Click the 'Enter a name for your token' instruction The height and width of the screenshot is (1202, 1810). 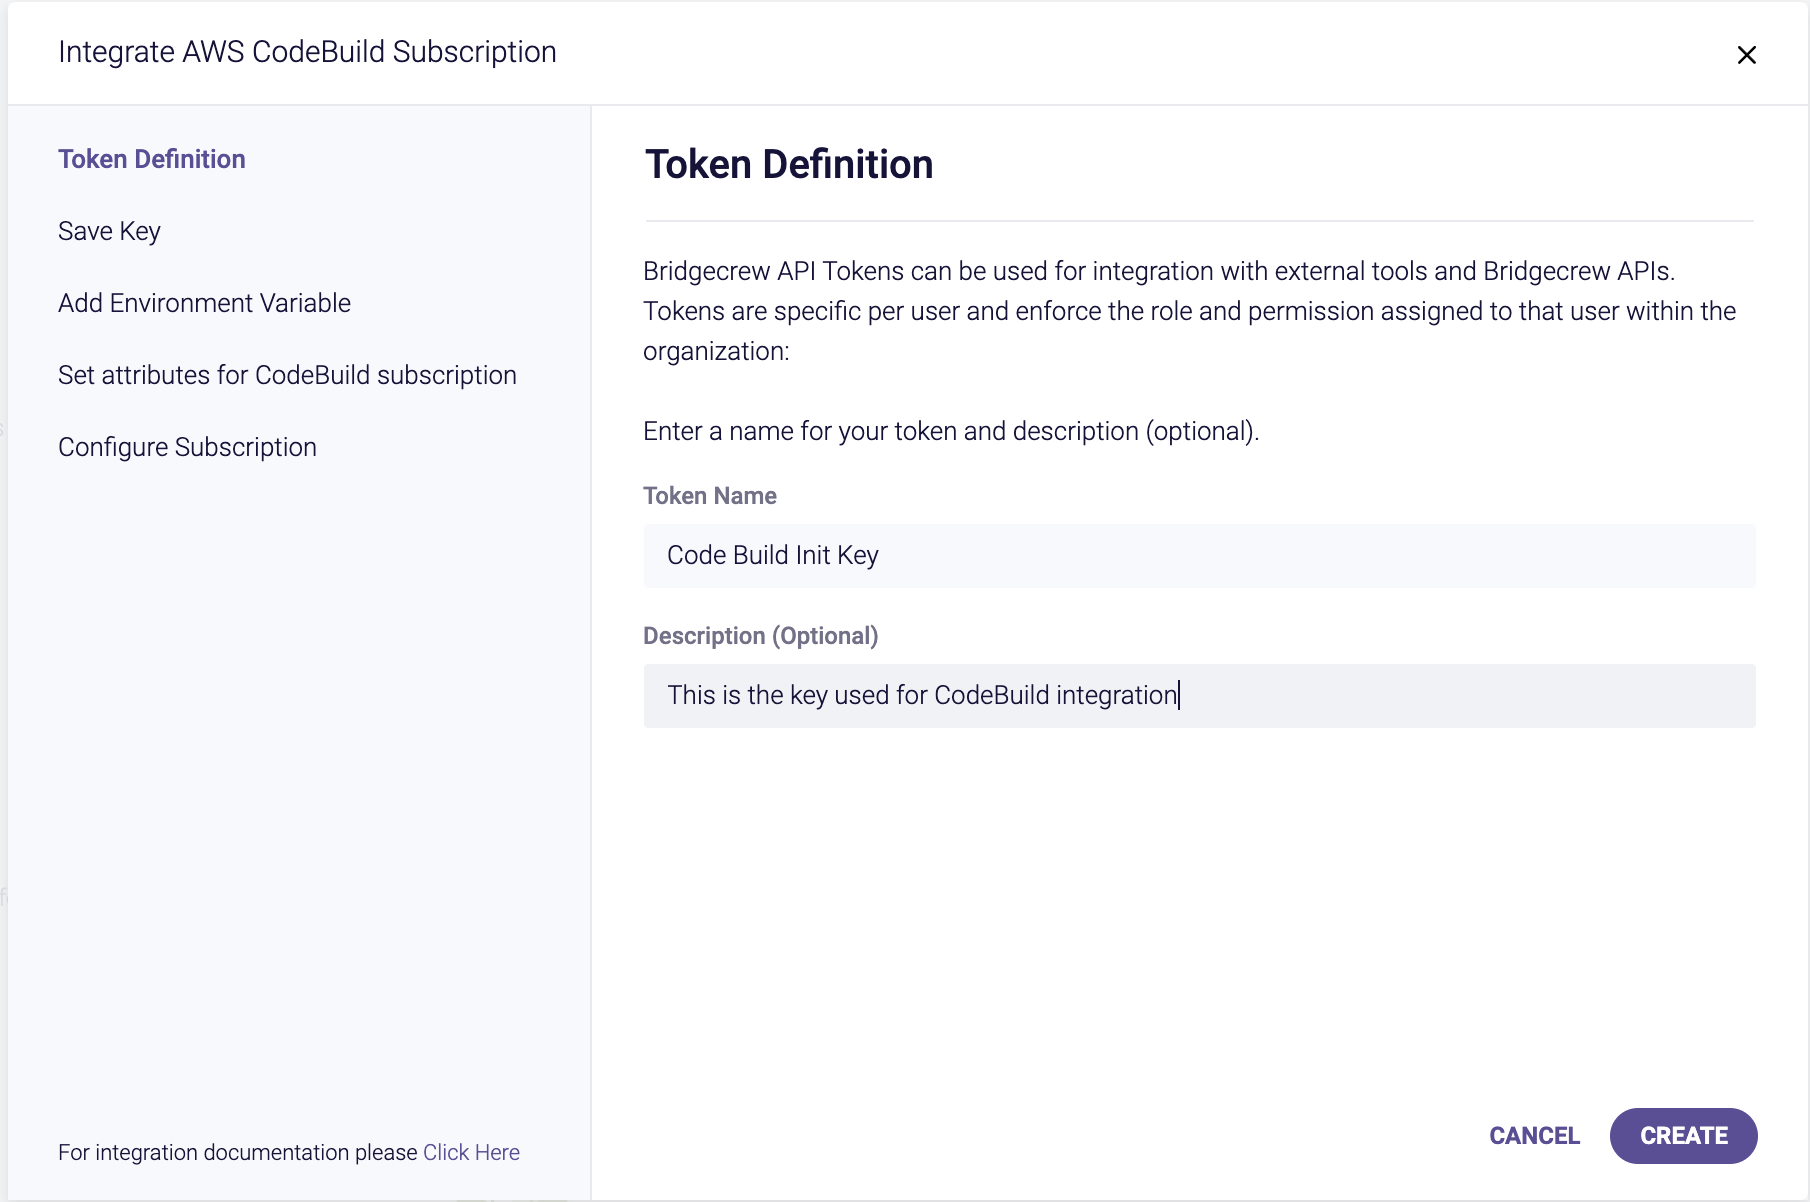[x=951, y=431]
